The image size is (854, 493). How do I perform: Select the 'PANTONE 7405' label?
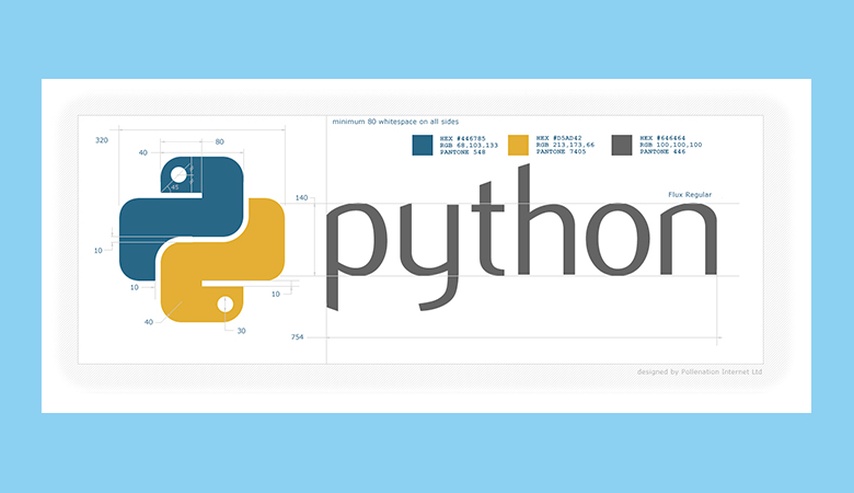[x=561, y=151]
